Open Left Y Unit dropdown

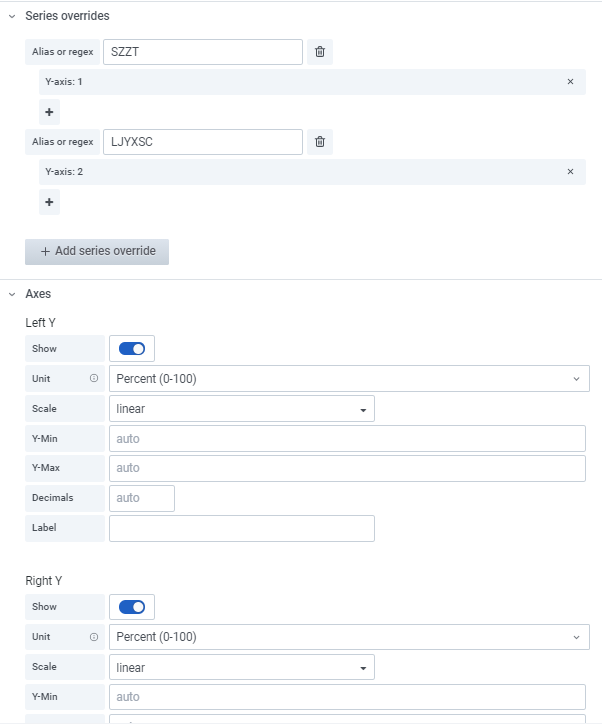[x=348, y=379]
